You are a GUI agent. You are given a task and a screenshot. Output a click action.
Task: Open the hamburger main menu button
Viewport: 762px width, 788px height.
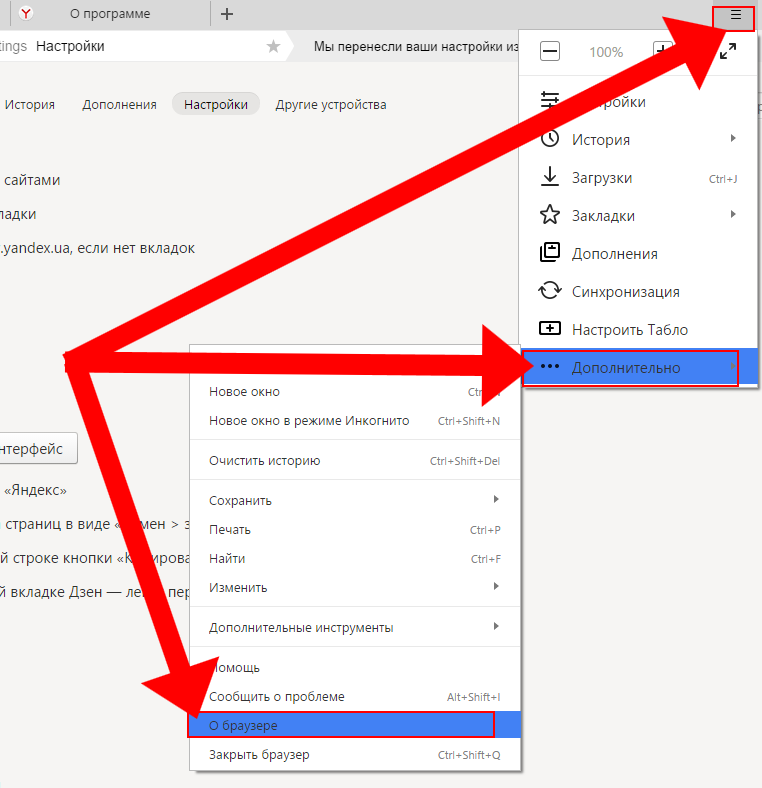[736, 15]
